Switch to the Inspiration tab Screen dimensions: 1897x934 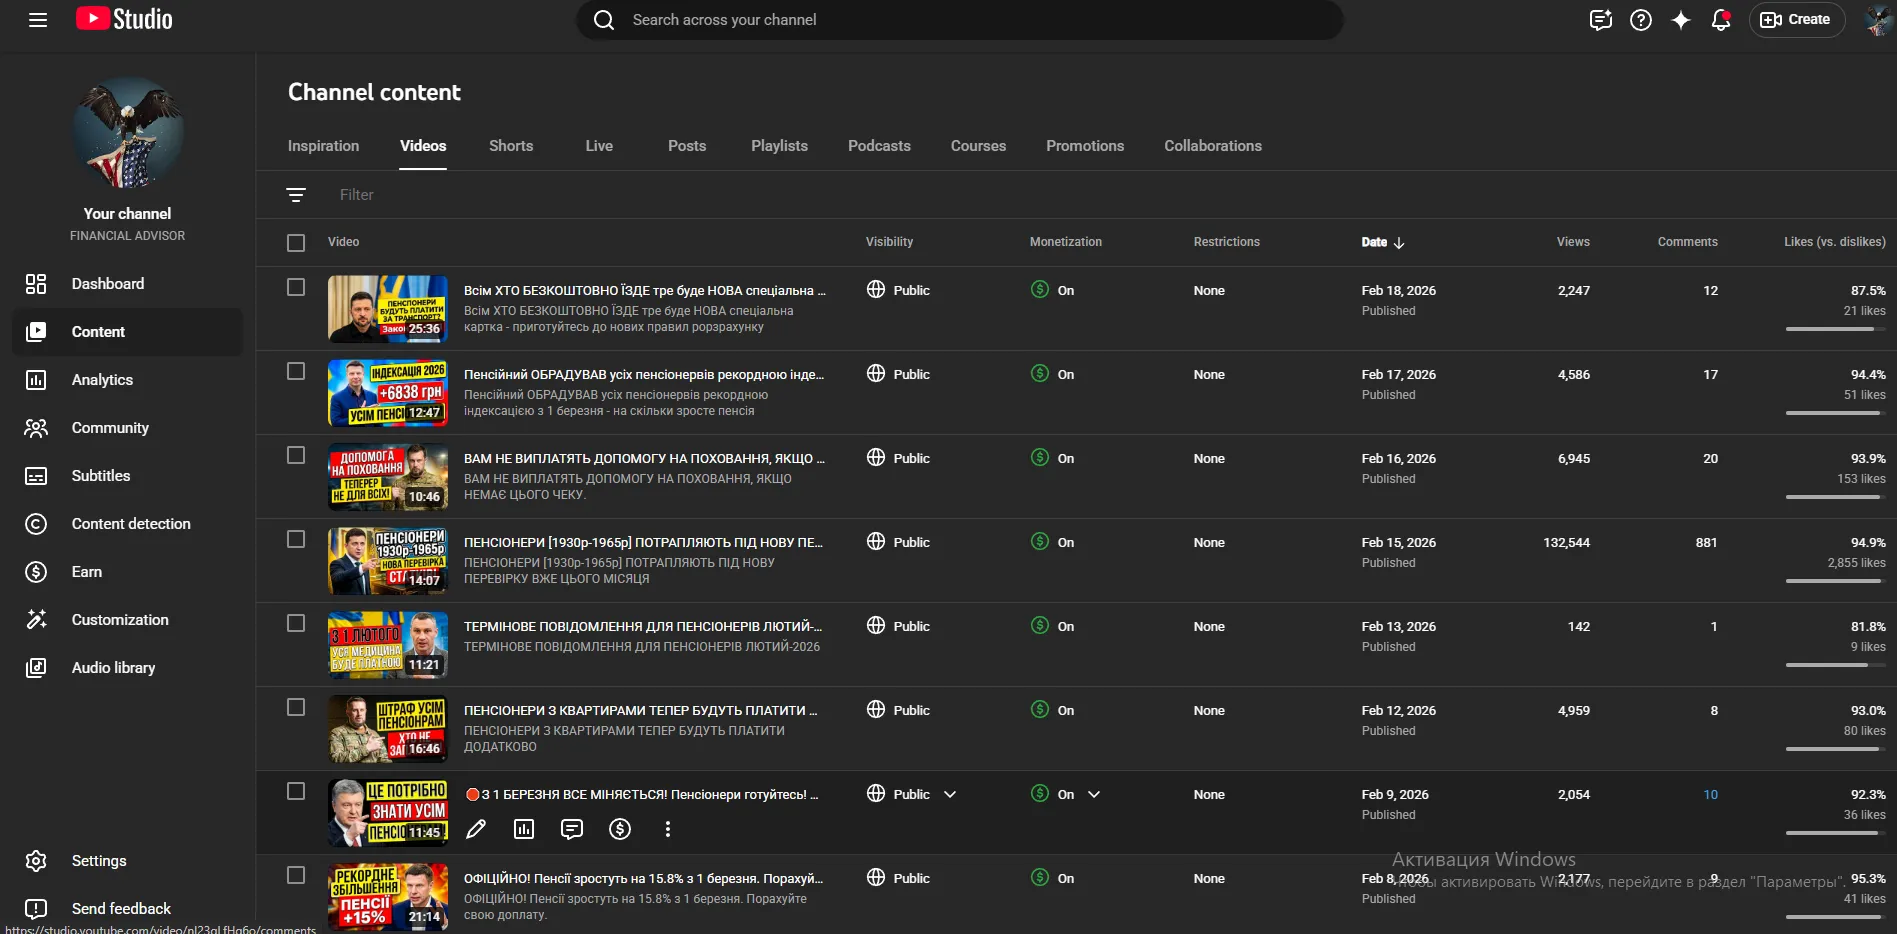(x=323, y=146)
